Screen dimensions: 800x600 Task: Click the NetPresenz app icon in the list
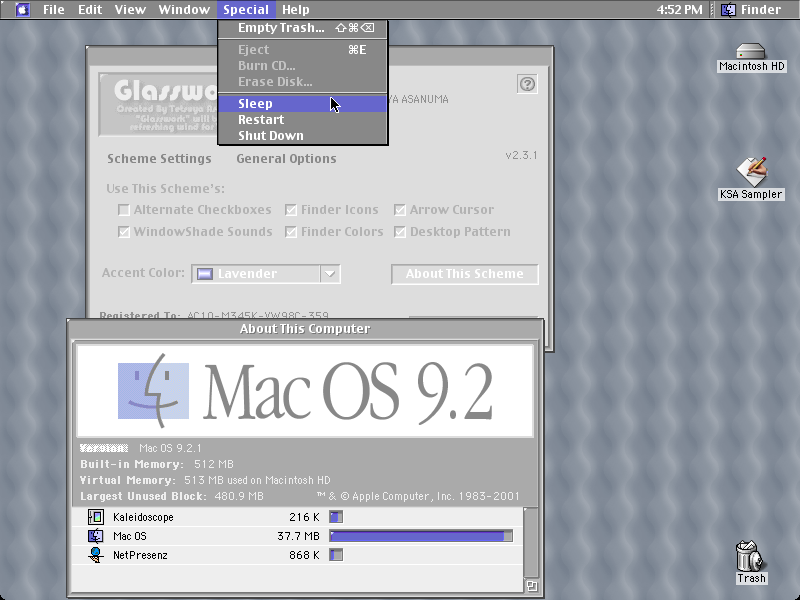coord(95,555)
